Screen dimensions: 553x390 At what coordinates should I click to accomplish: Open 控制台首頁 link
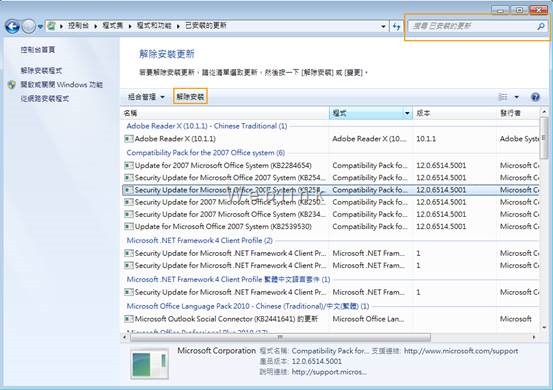point(38,50)
